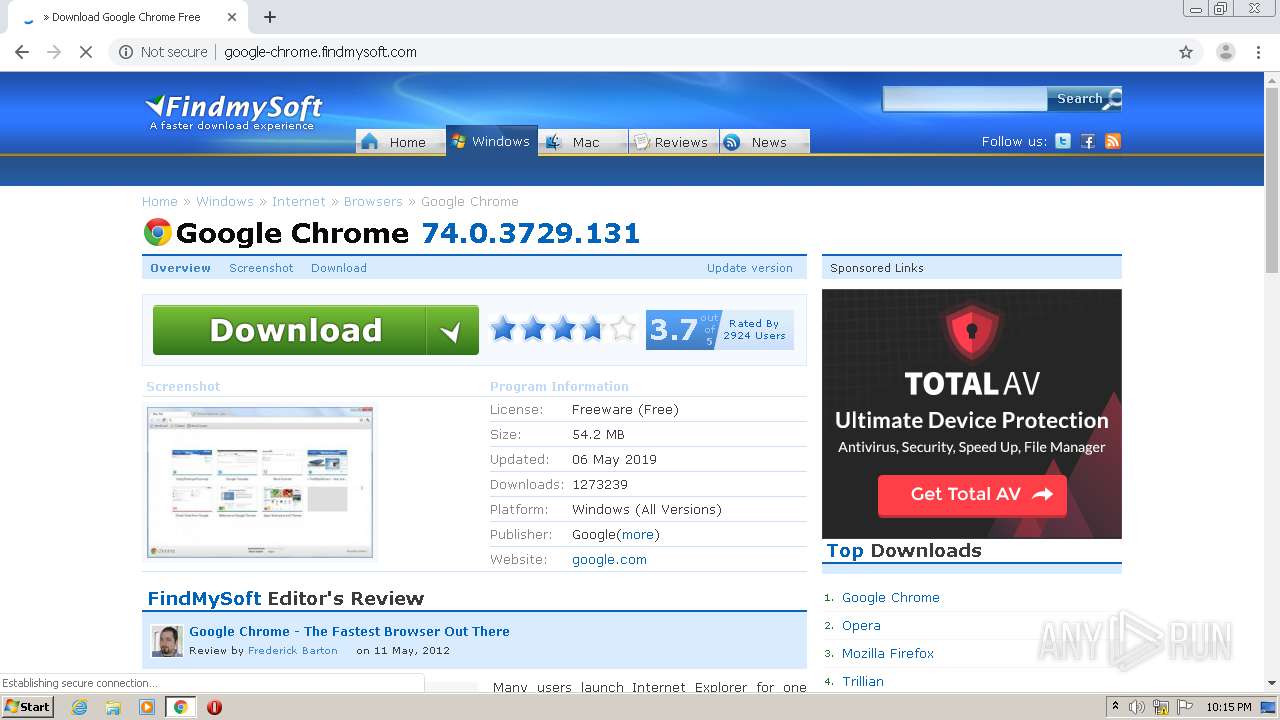Click inside the site search field
The image size is (1280, 720).
coord(965,98)
